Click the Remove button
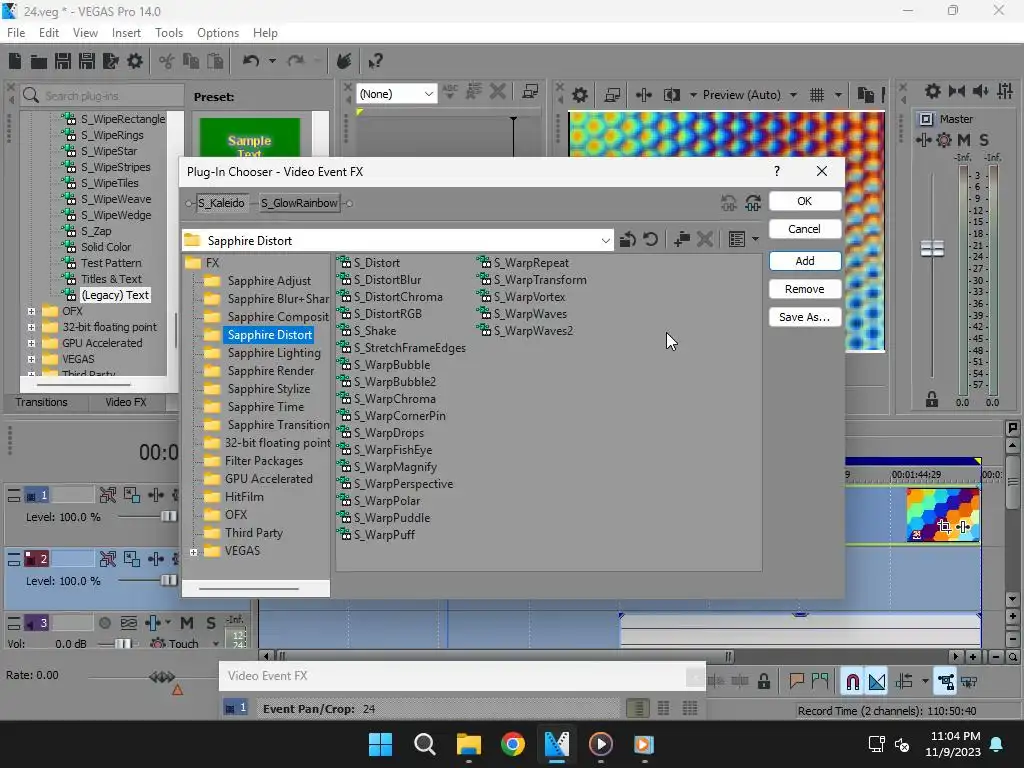This screenshot has width=1024, height=768. click(x=805, y=289)
